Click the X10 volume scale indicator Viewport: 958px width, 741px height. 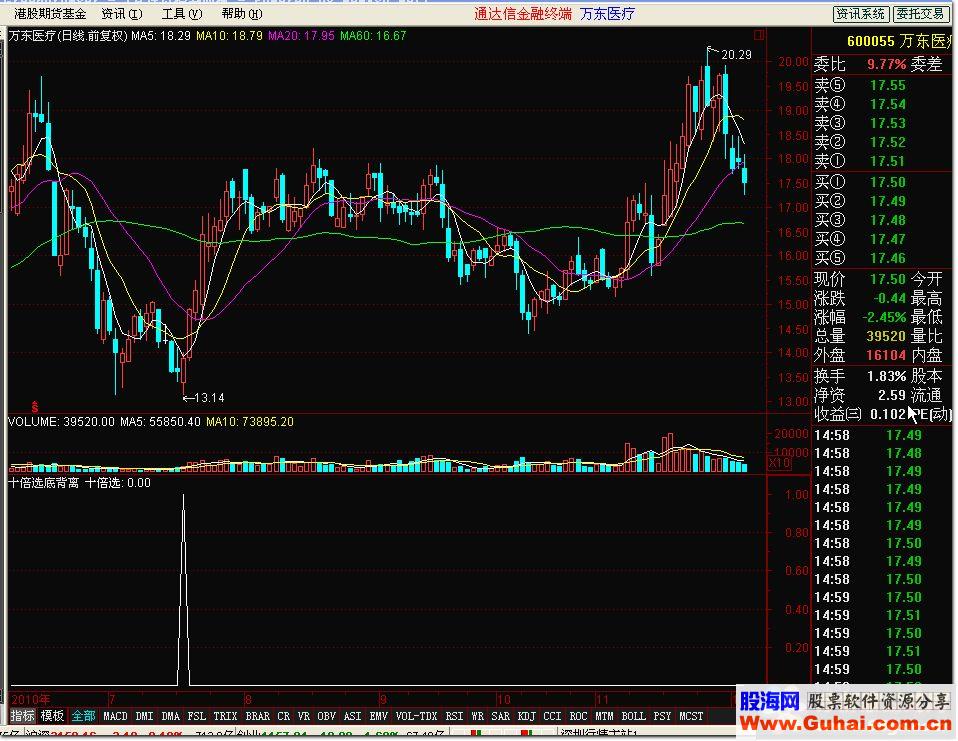[x=779, y=463]
